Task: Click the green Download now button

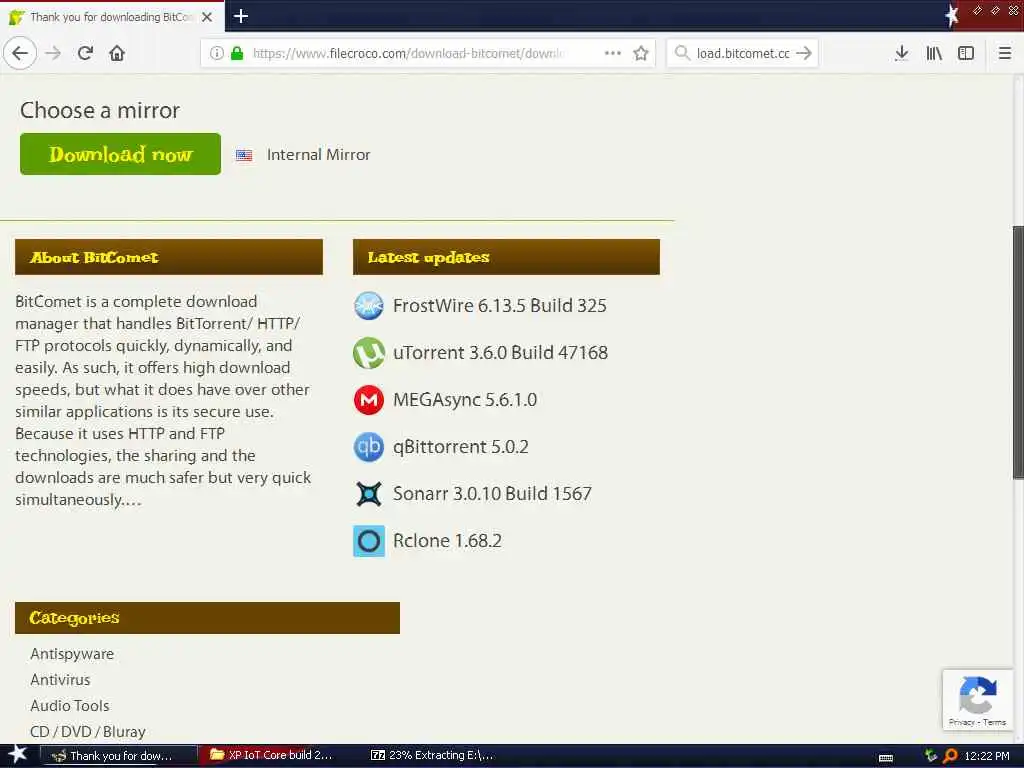Action: tap(120, 154)
